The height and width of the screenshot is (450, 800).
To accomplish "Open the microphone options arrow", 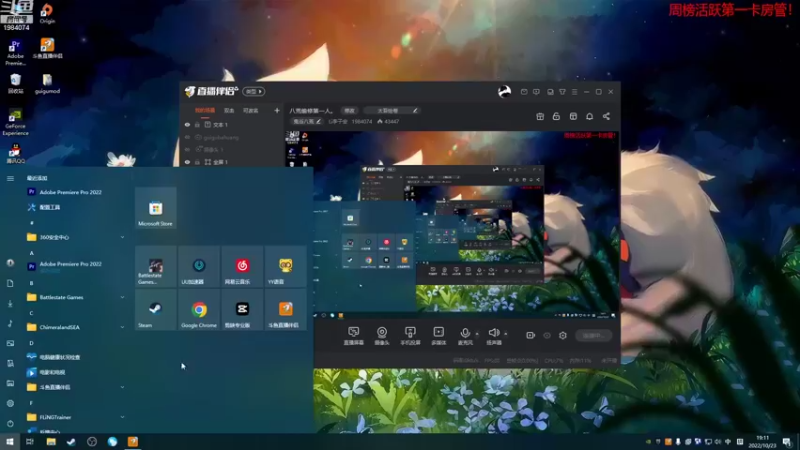I will pos(477,334).
